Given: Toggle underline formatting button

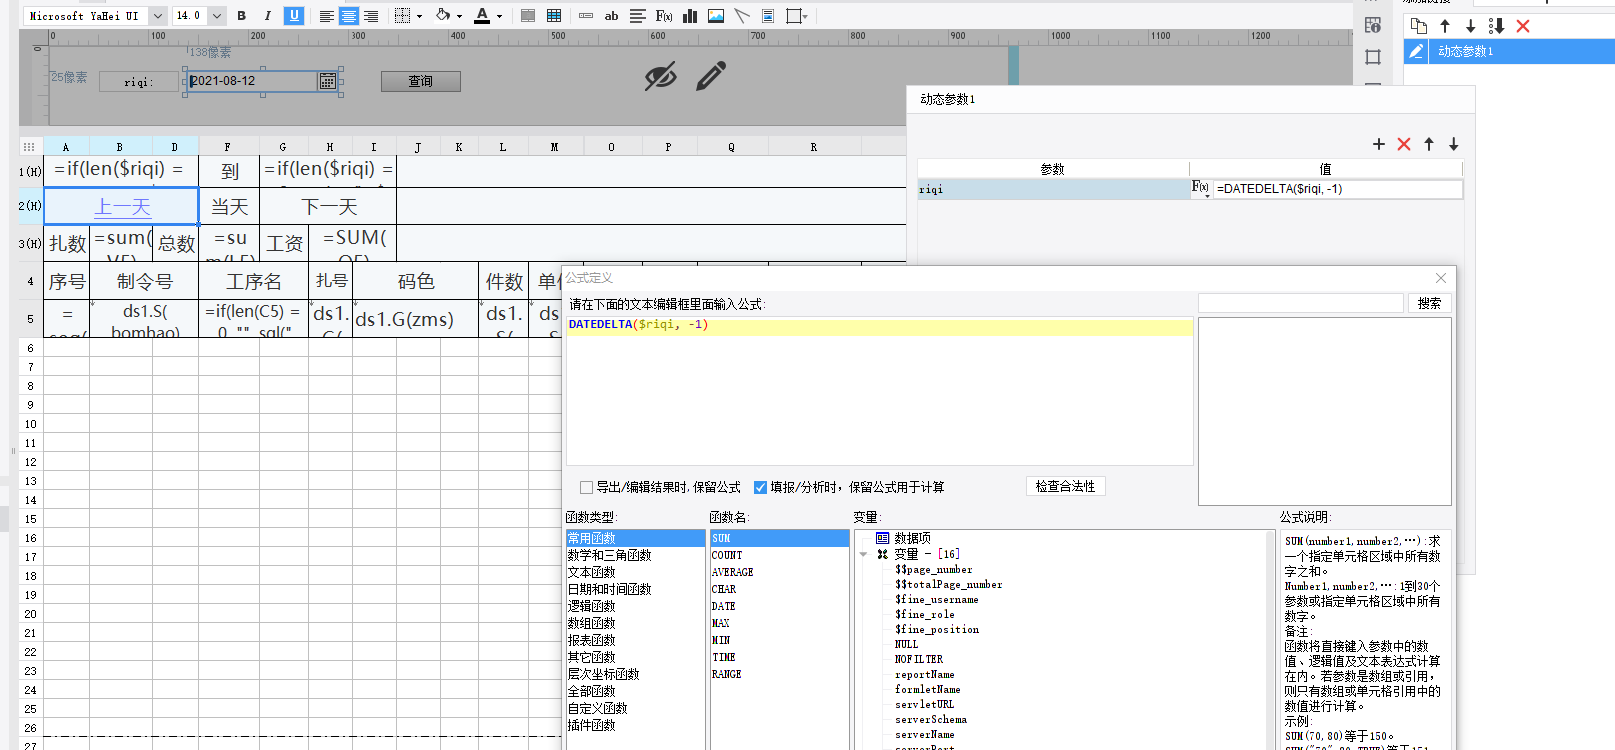Looking at the screenshot, I should click(294, 16).
